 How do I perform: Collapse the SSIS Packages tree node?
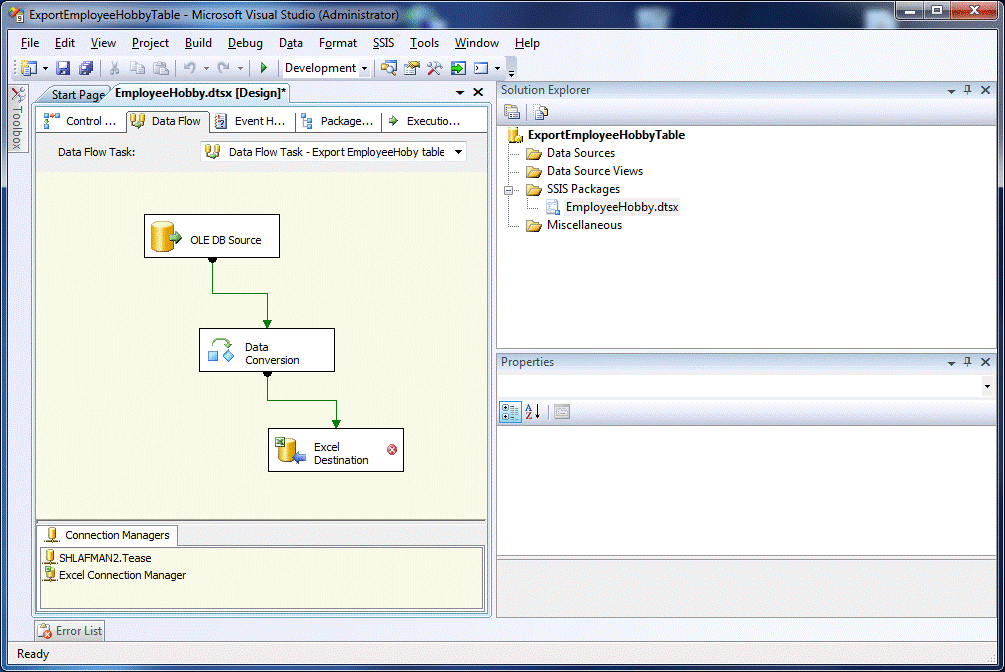[x=509, y=189]
